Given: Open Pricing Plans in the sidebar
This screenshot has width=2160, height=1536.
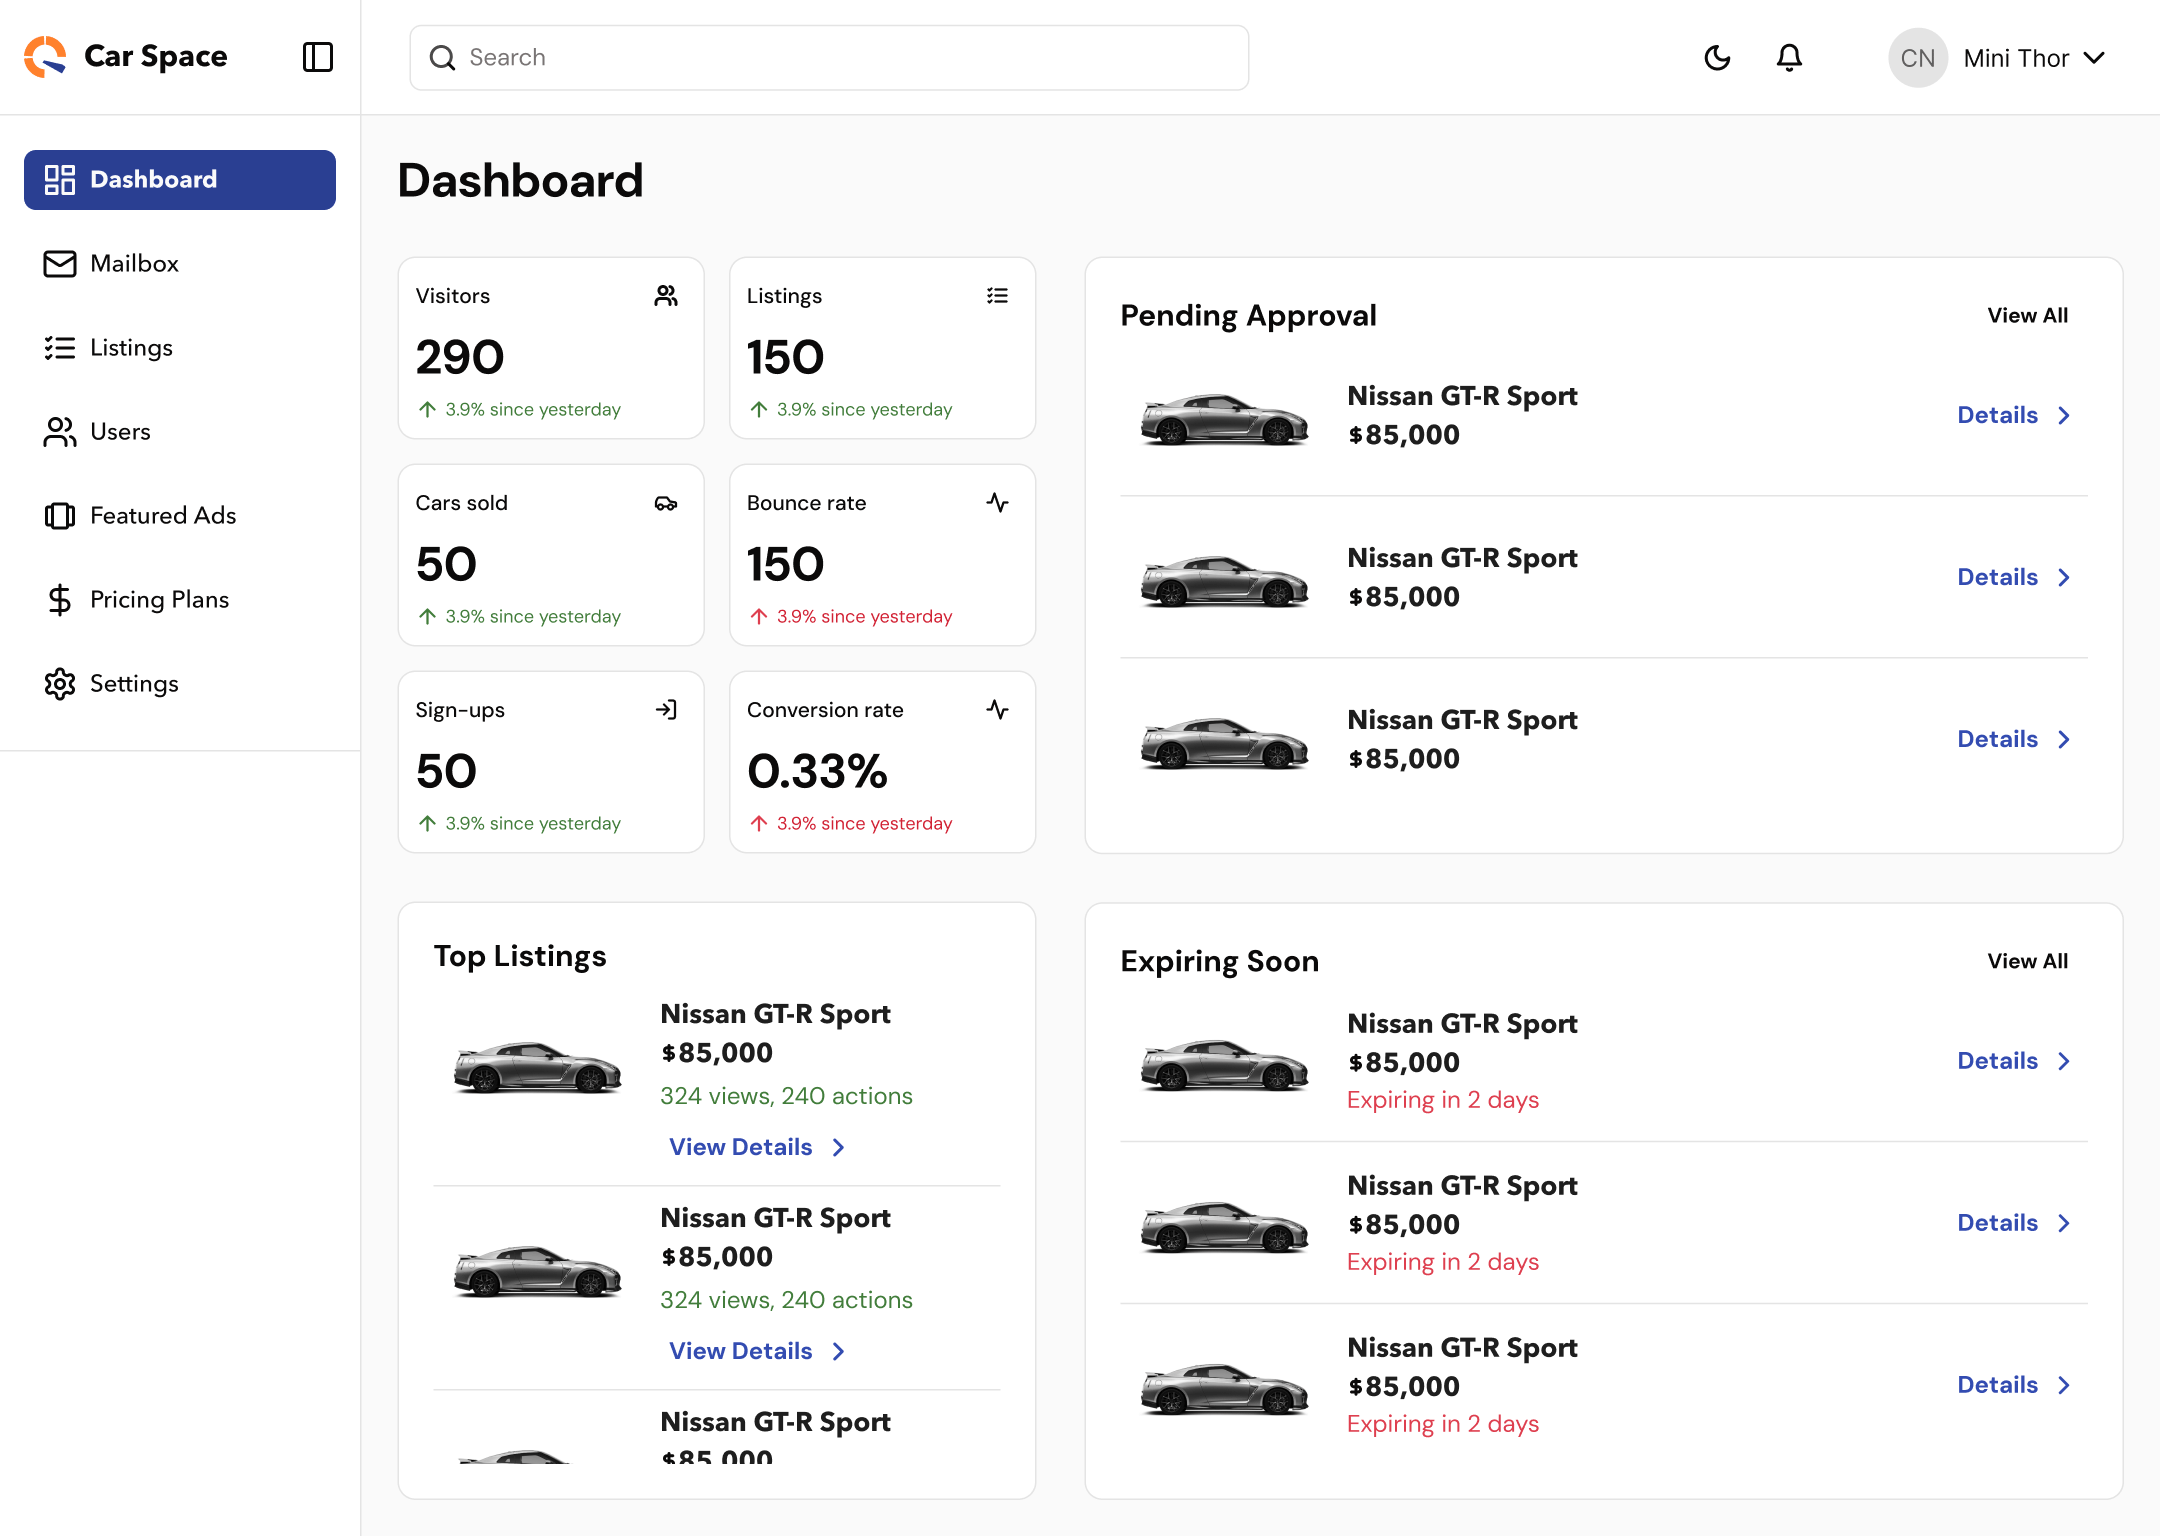Looking at the screenshot, I should pyautogui.click(x=180, y=600).
